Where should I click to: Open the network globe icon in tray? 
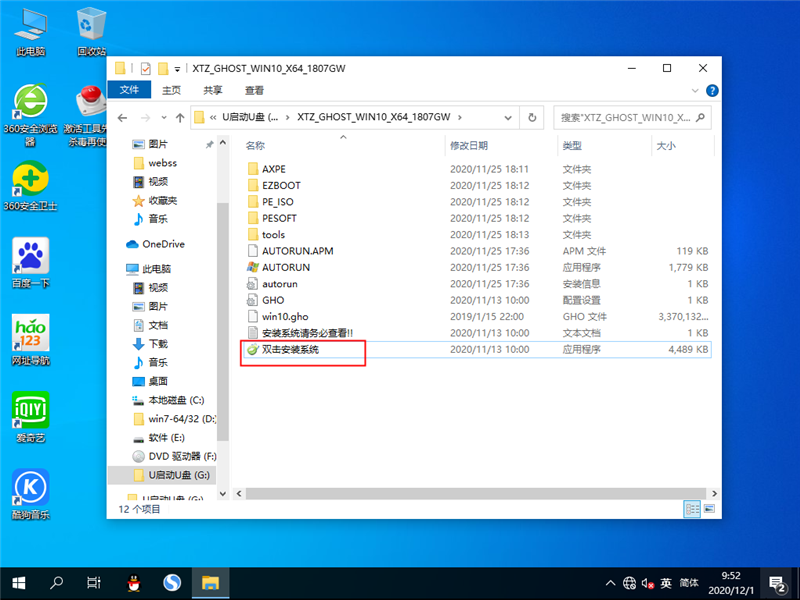tap(629, 583)
